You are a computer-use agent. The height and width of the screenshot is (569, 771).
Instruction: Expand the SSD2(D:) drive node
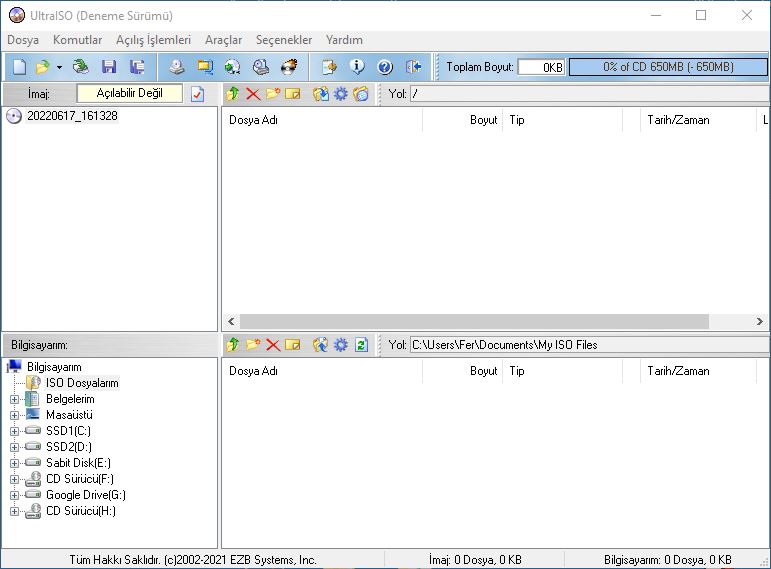click(x=14, y=447)
